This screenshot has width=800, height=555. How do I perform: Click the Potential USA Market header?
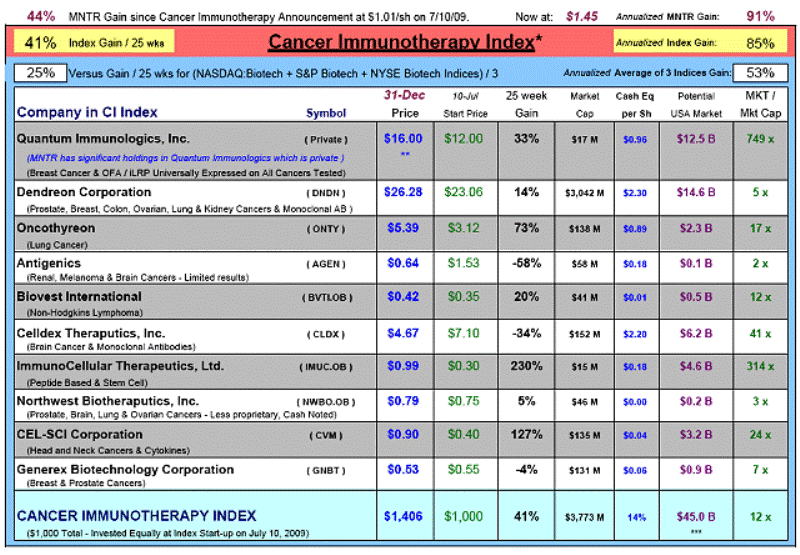point(696,105)
